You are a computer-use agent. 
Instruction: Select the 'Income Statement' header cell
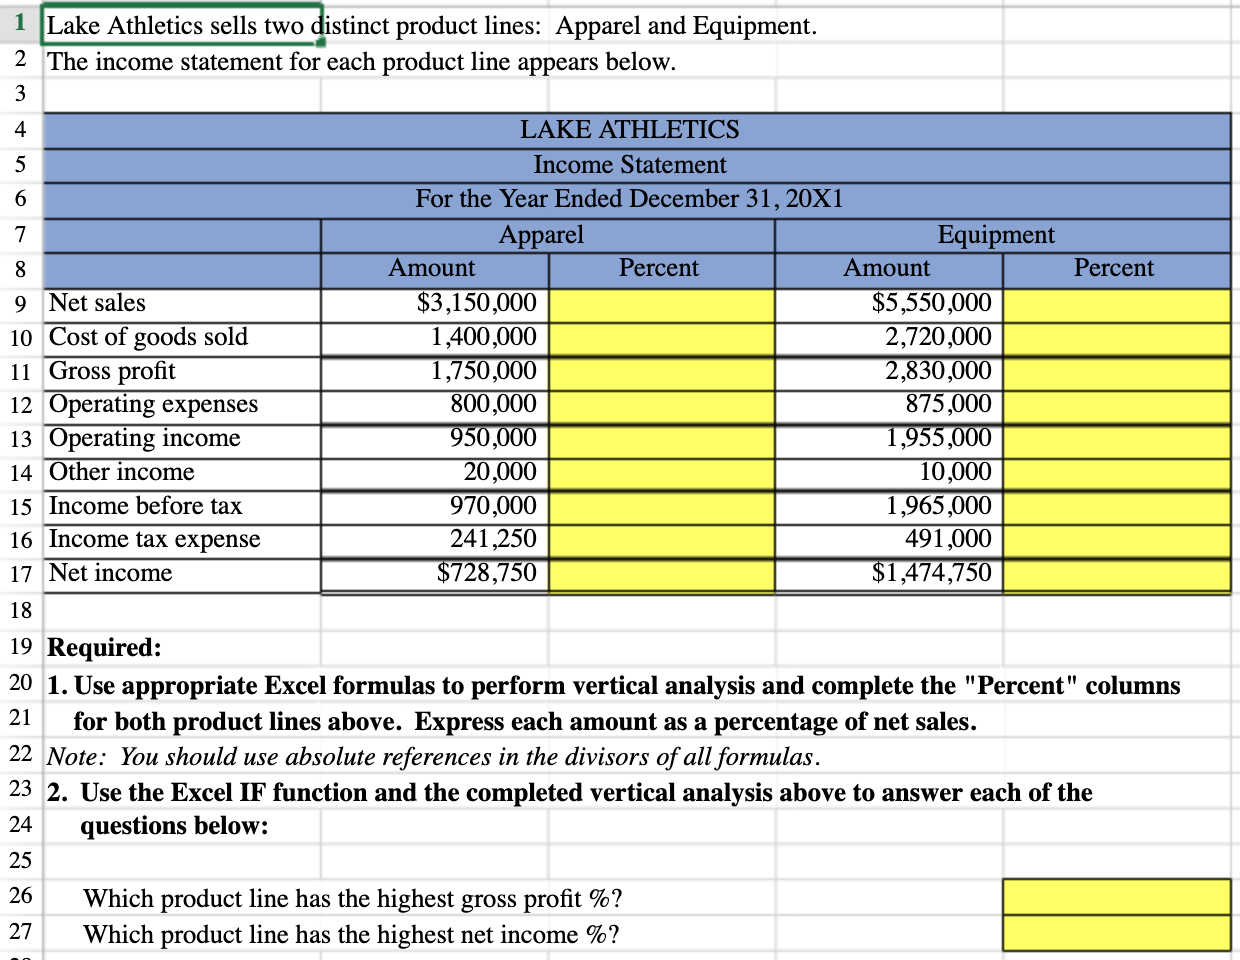pos(637,165)
